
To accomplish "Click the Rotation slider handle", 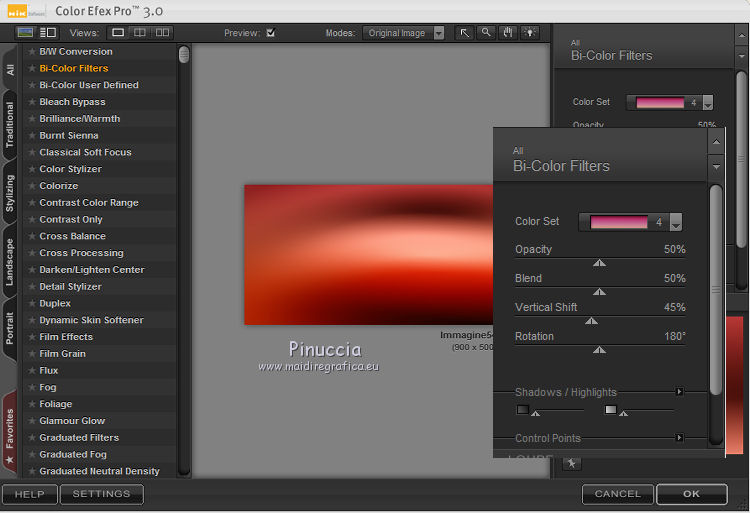I will [x=599, y=350].
